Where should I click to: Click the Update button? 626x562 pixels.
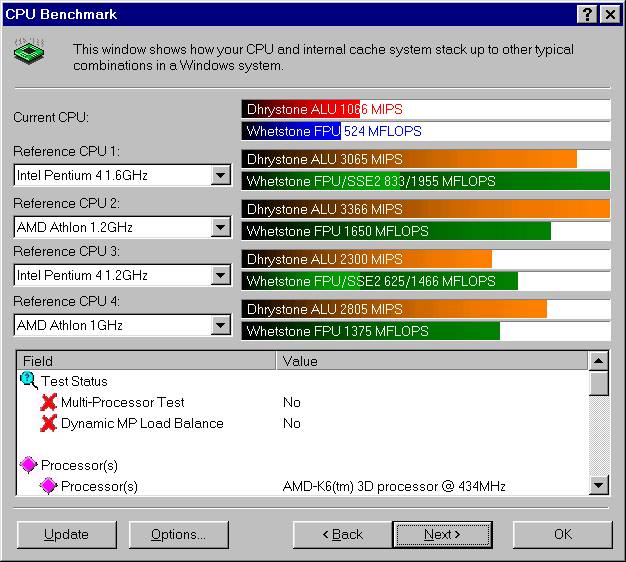(x=67, y=534)
